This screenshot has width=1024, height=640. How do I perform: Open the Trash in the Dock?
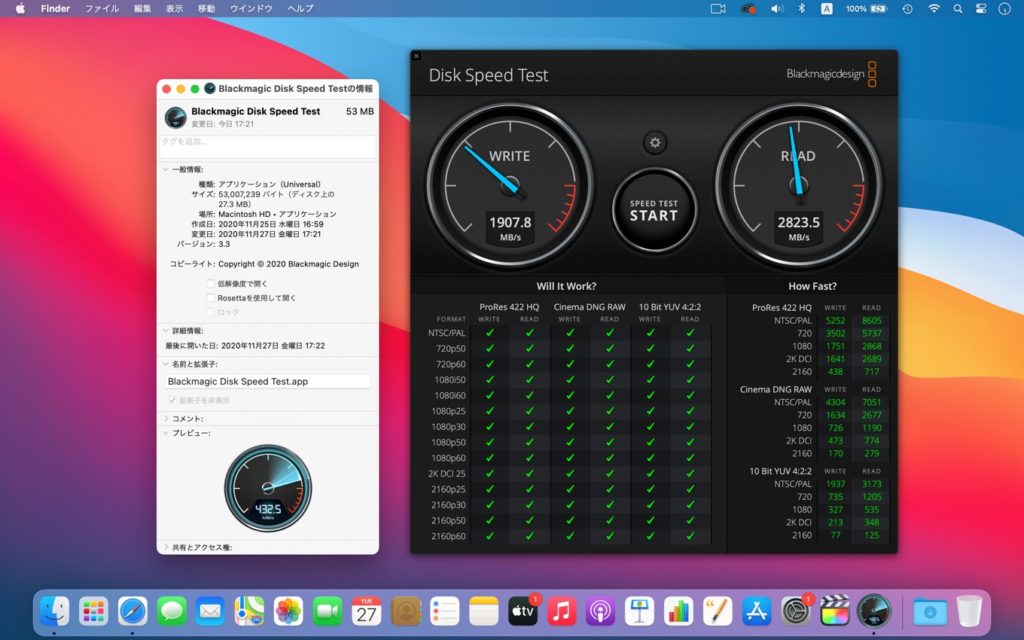click(x=969, y=611)
